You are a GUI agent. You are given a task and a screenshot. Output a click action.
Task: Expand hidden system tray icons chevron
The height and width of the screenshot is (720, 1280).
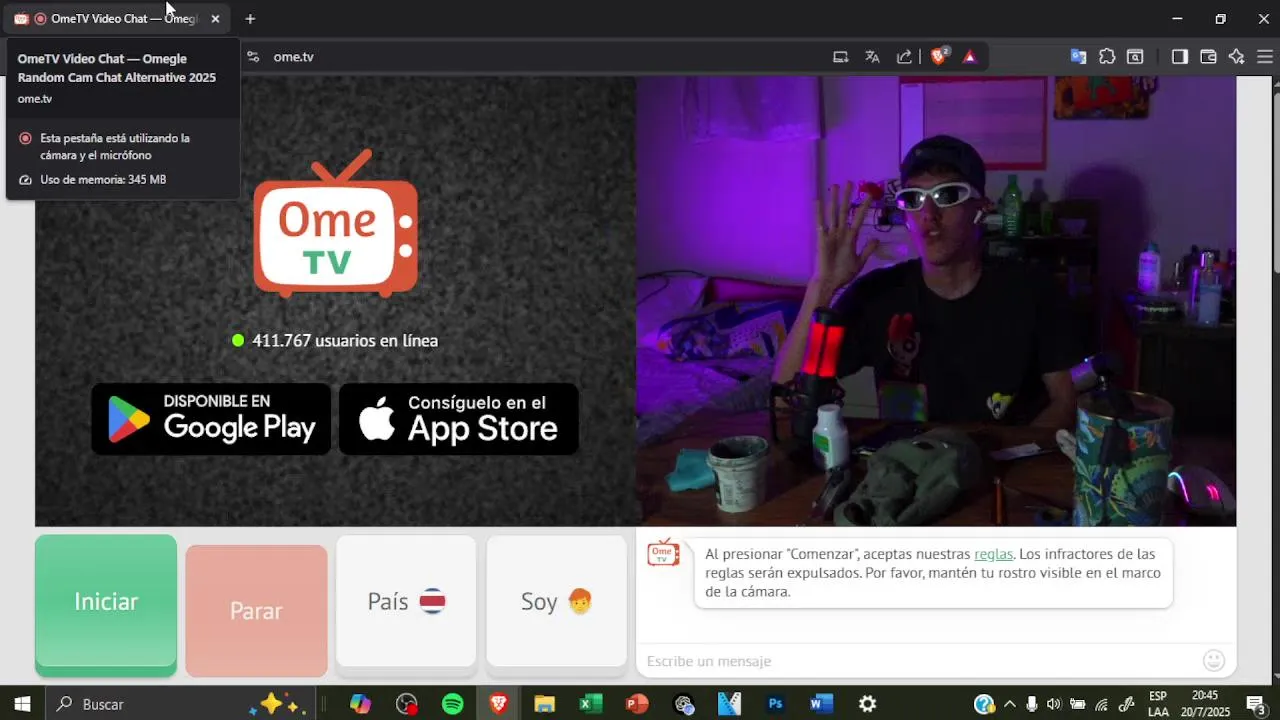(1009, 704)
